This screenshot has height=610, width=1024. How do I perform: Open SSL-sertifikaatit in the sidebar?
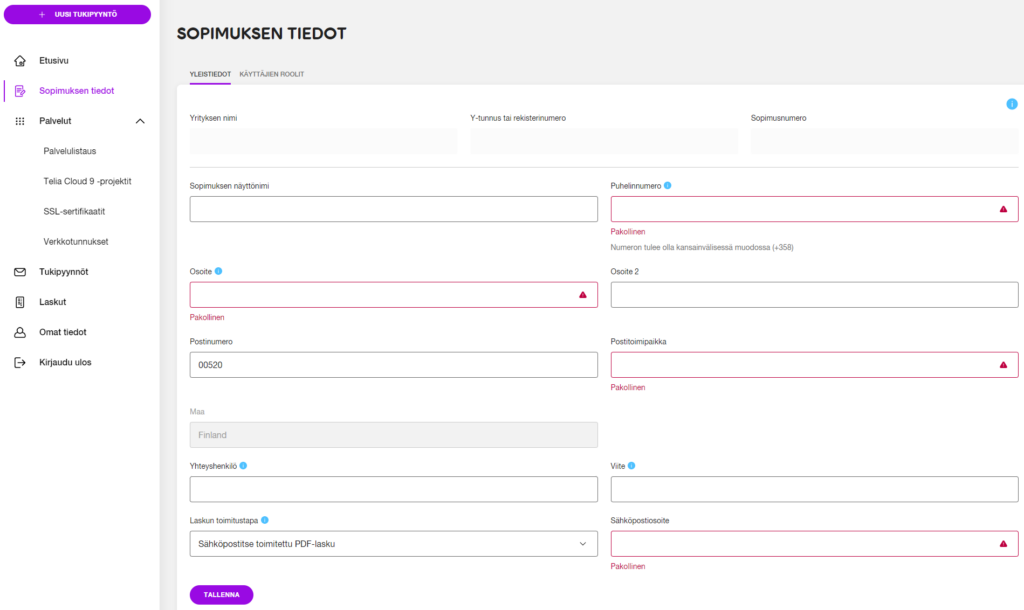74,211
